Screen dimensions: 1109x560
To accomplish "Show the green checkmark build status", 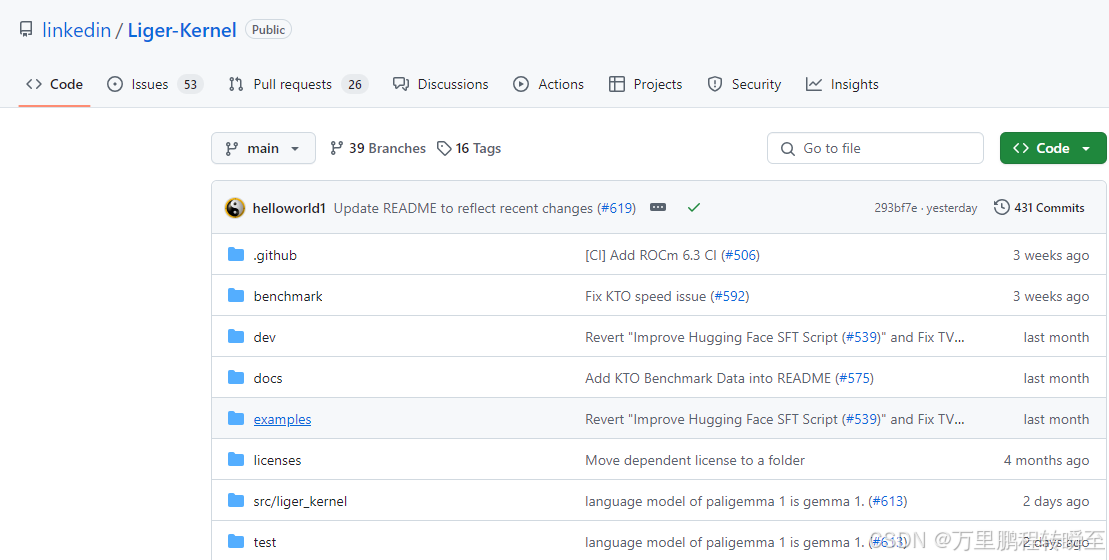I will point(694,207).
